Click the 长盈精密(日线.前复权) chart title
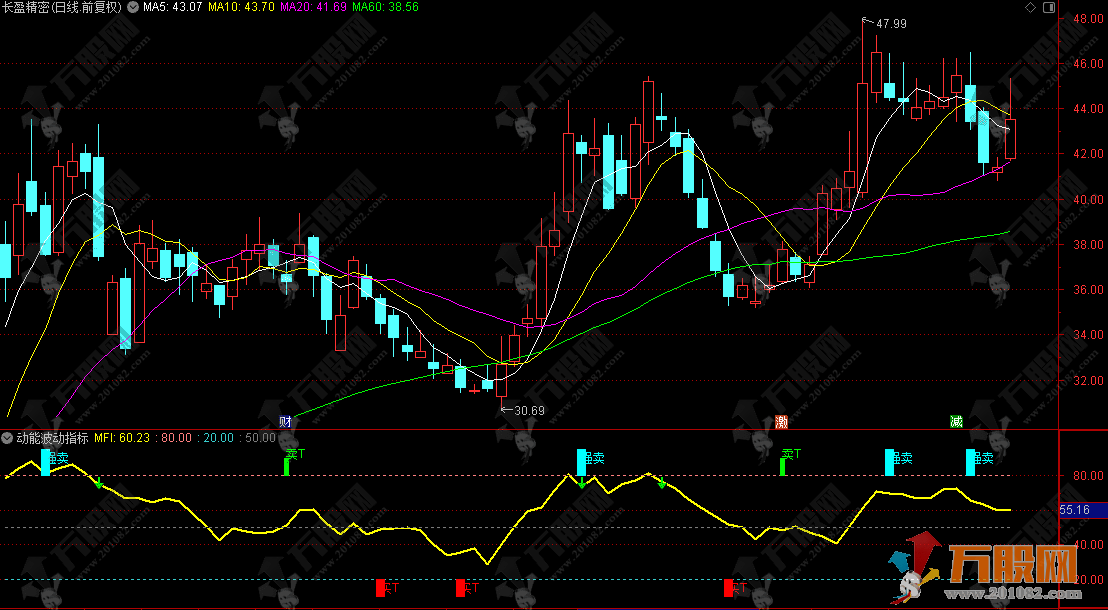 tap(63, 7)
